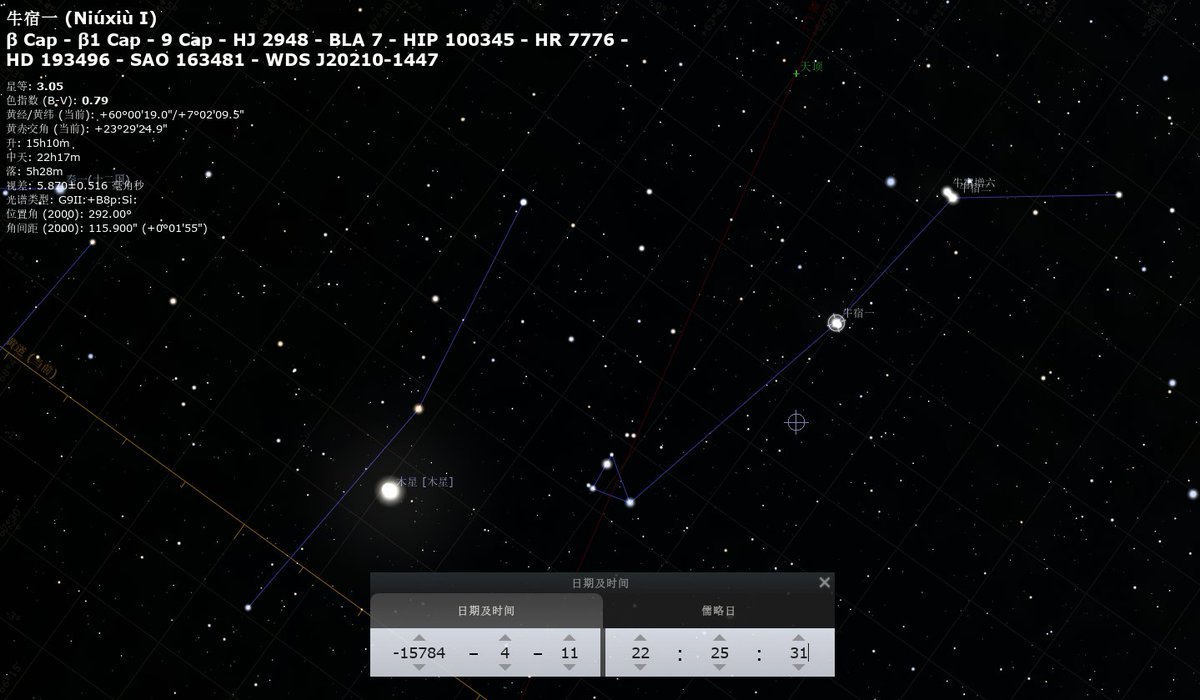Click into the seconds field showing 31
Image resolution: width=1200 pixels, height=700 pixels.
tap(798, 653)
